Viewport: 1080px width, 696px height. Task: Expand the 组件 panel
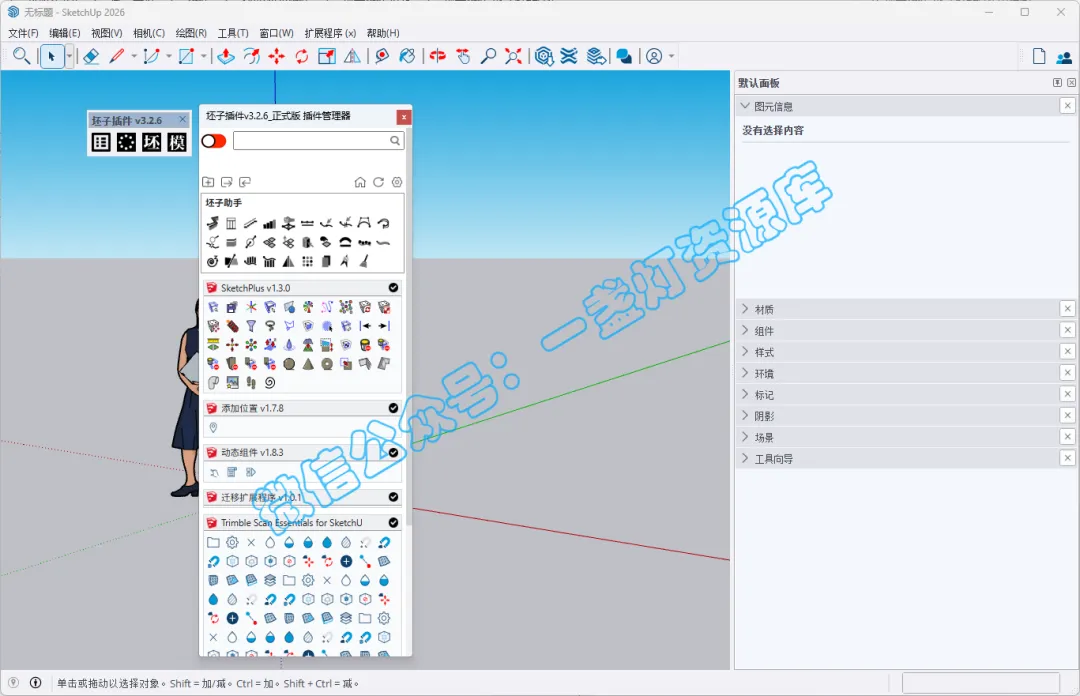click(745, 330)
